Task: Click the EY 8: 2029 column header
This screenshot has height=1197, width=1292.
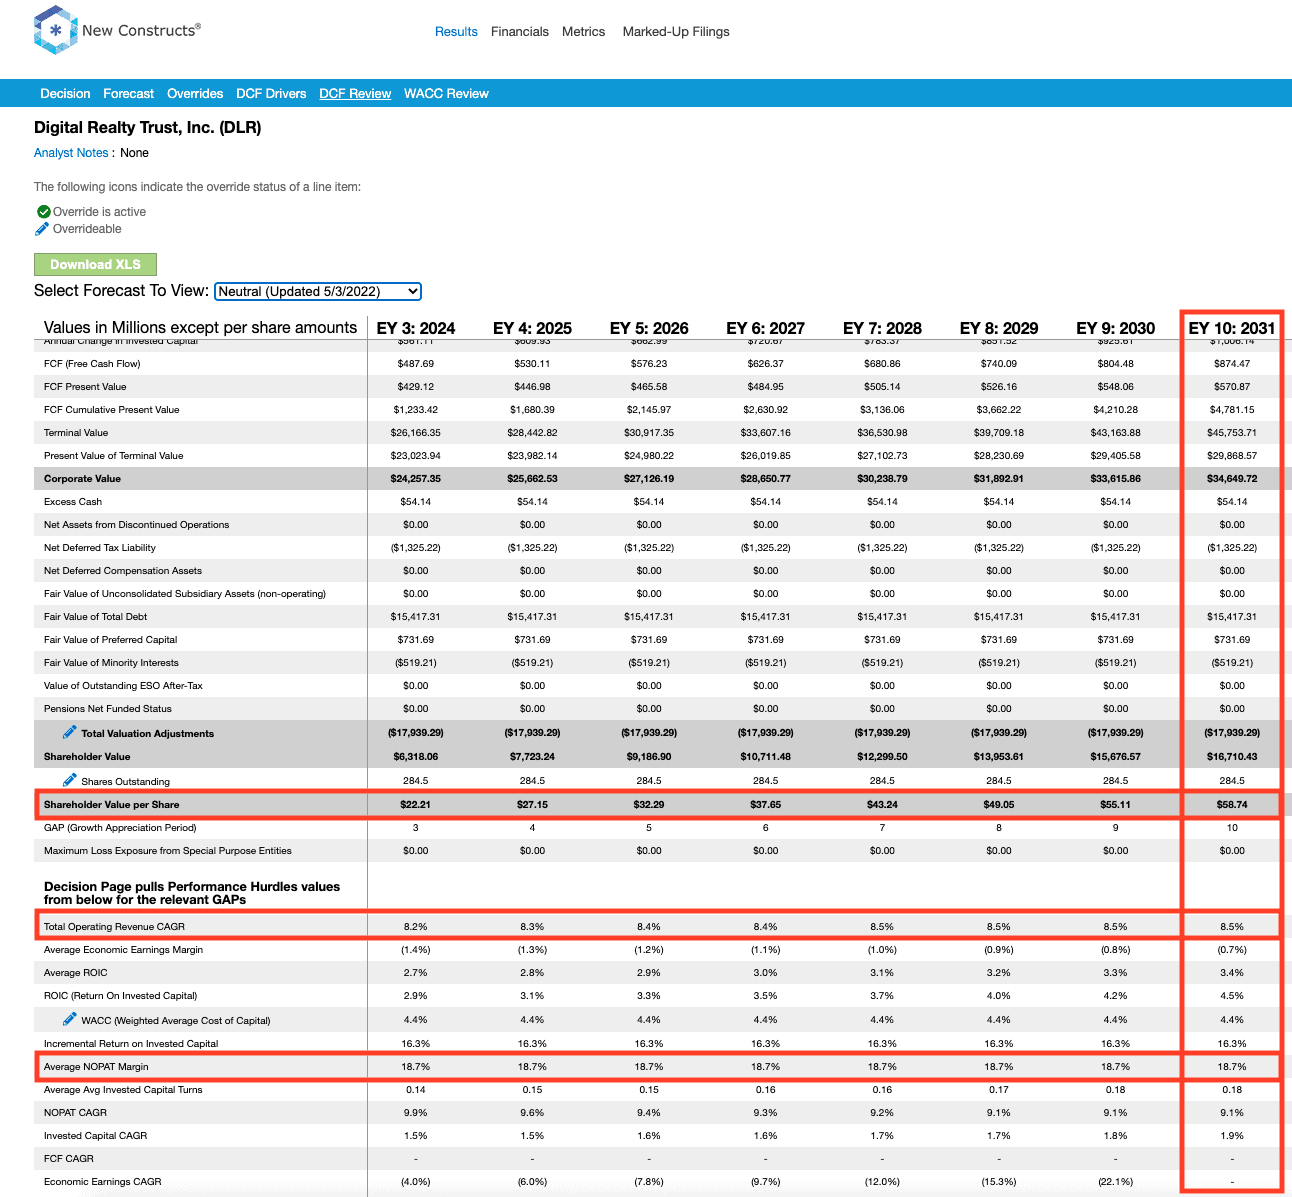Action: point(999,328)
